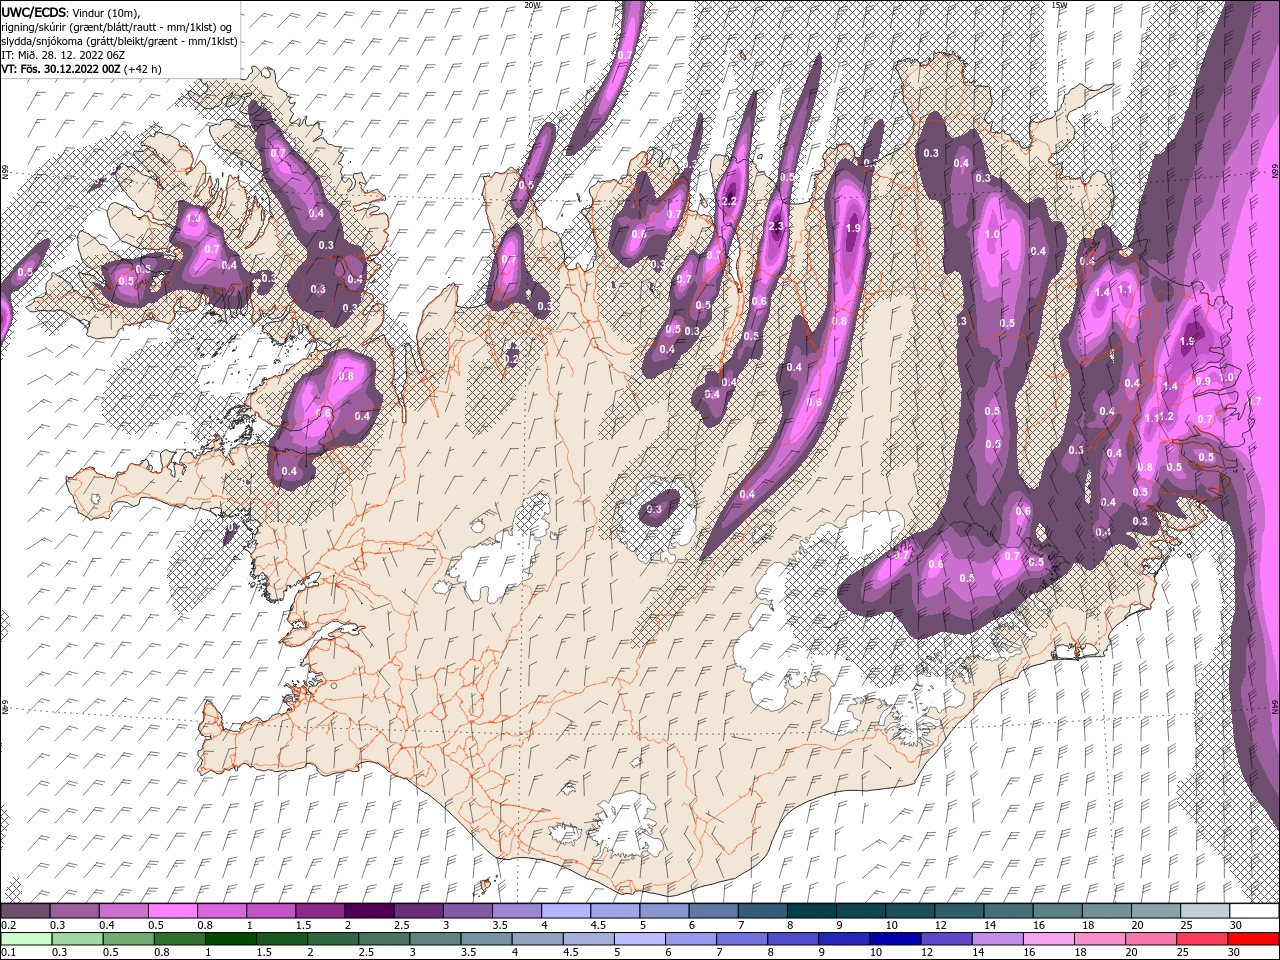
Task: Click the '2.3' snowfall value on map
Action: click(777, 227)
